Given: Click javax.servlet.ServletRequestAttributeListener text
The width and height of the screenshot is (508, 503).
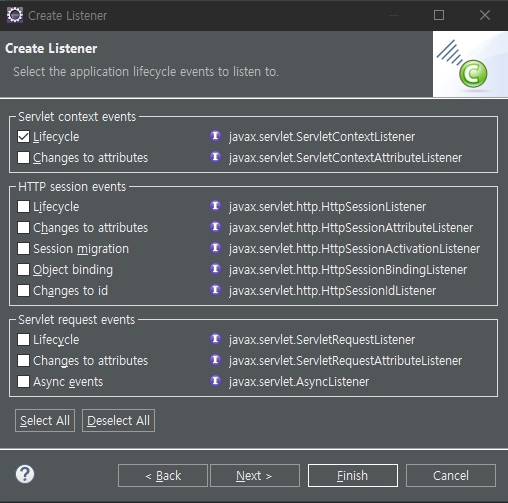Looking at the screenshot, I should (345, 361).
